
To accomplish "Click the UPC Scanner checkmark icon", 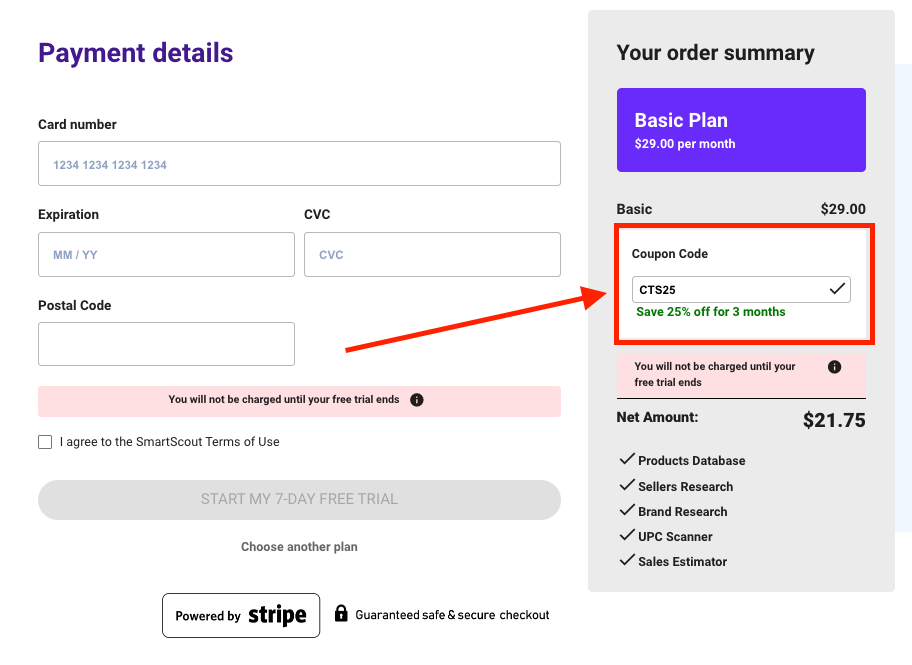I will click(627, 535).
